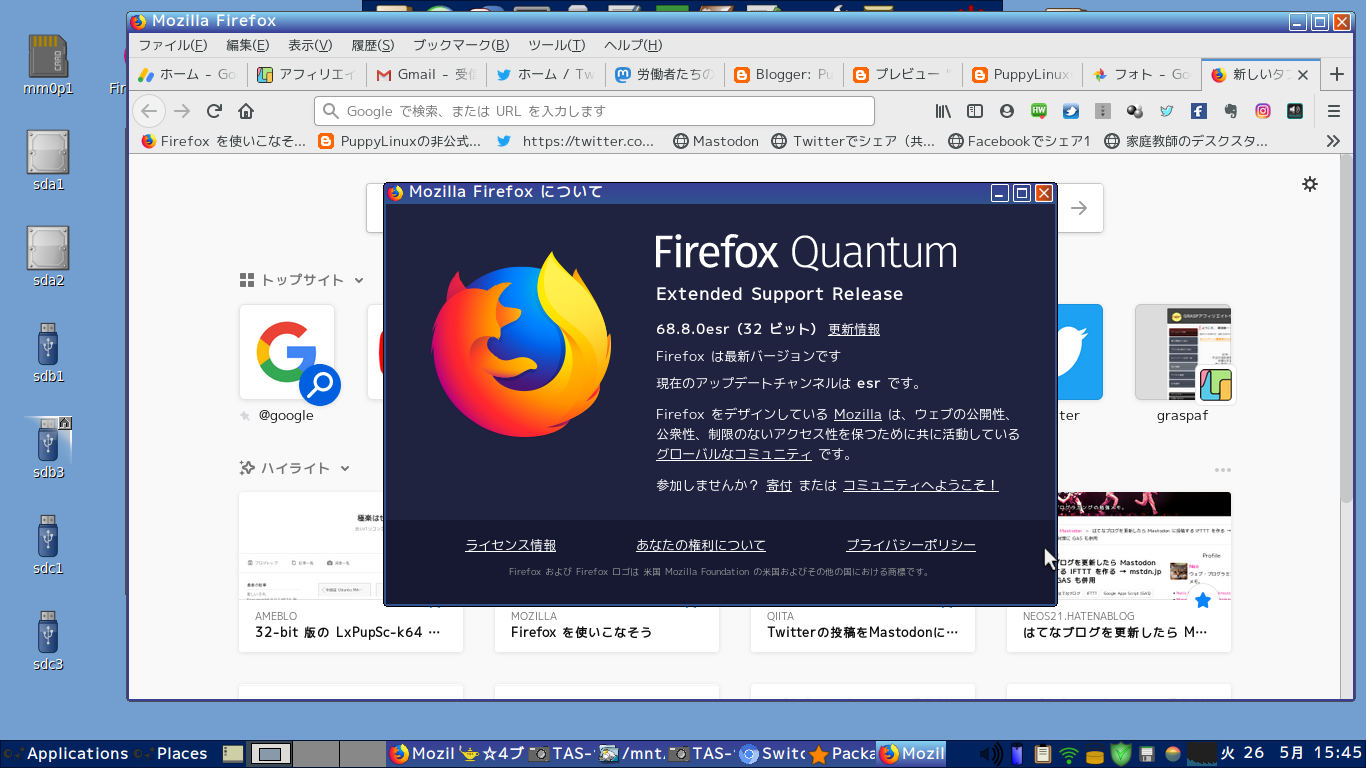Image resolution: width=1366 pixels, height=768 pixels.
Task: Click the show desktop taskbar icon
Action: (x=232, y=754)
